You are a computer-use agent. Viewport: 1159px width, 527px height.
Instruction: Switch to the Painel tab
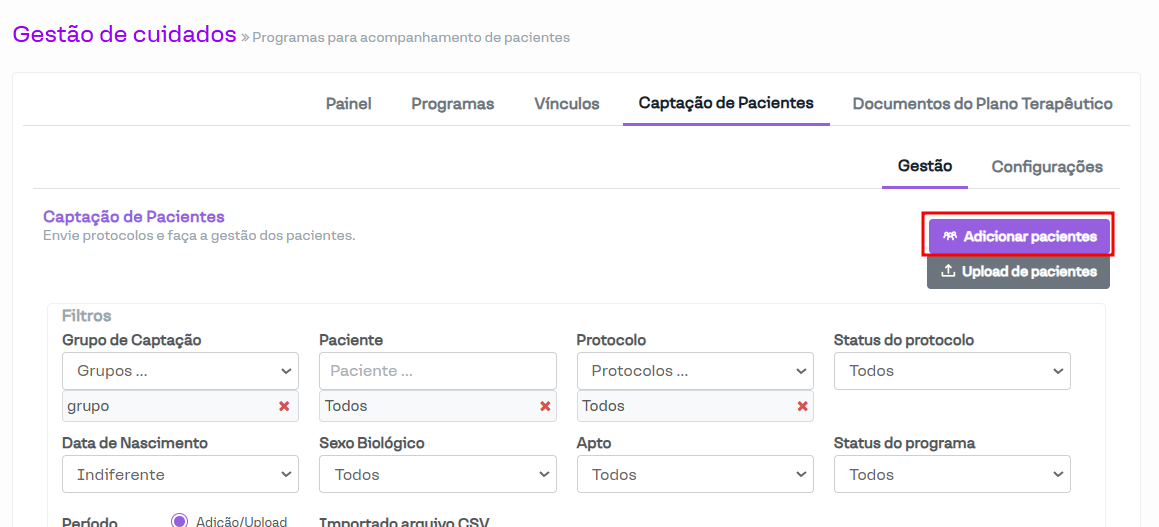tap(348, 104)
